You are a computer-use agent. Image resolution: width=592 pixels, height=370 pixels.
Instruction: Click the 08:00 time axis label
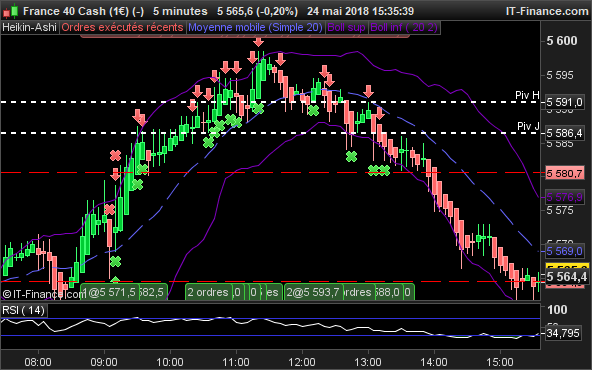[x=38, y=362]
